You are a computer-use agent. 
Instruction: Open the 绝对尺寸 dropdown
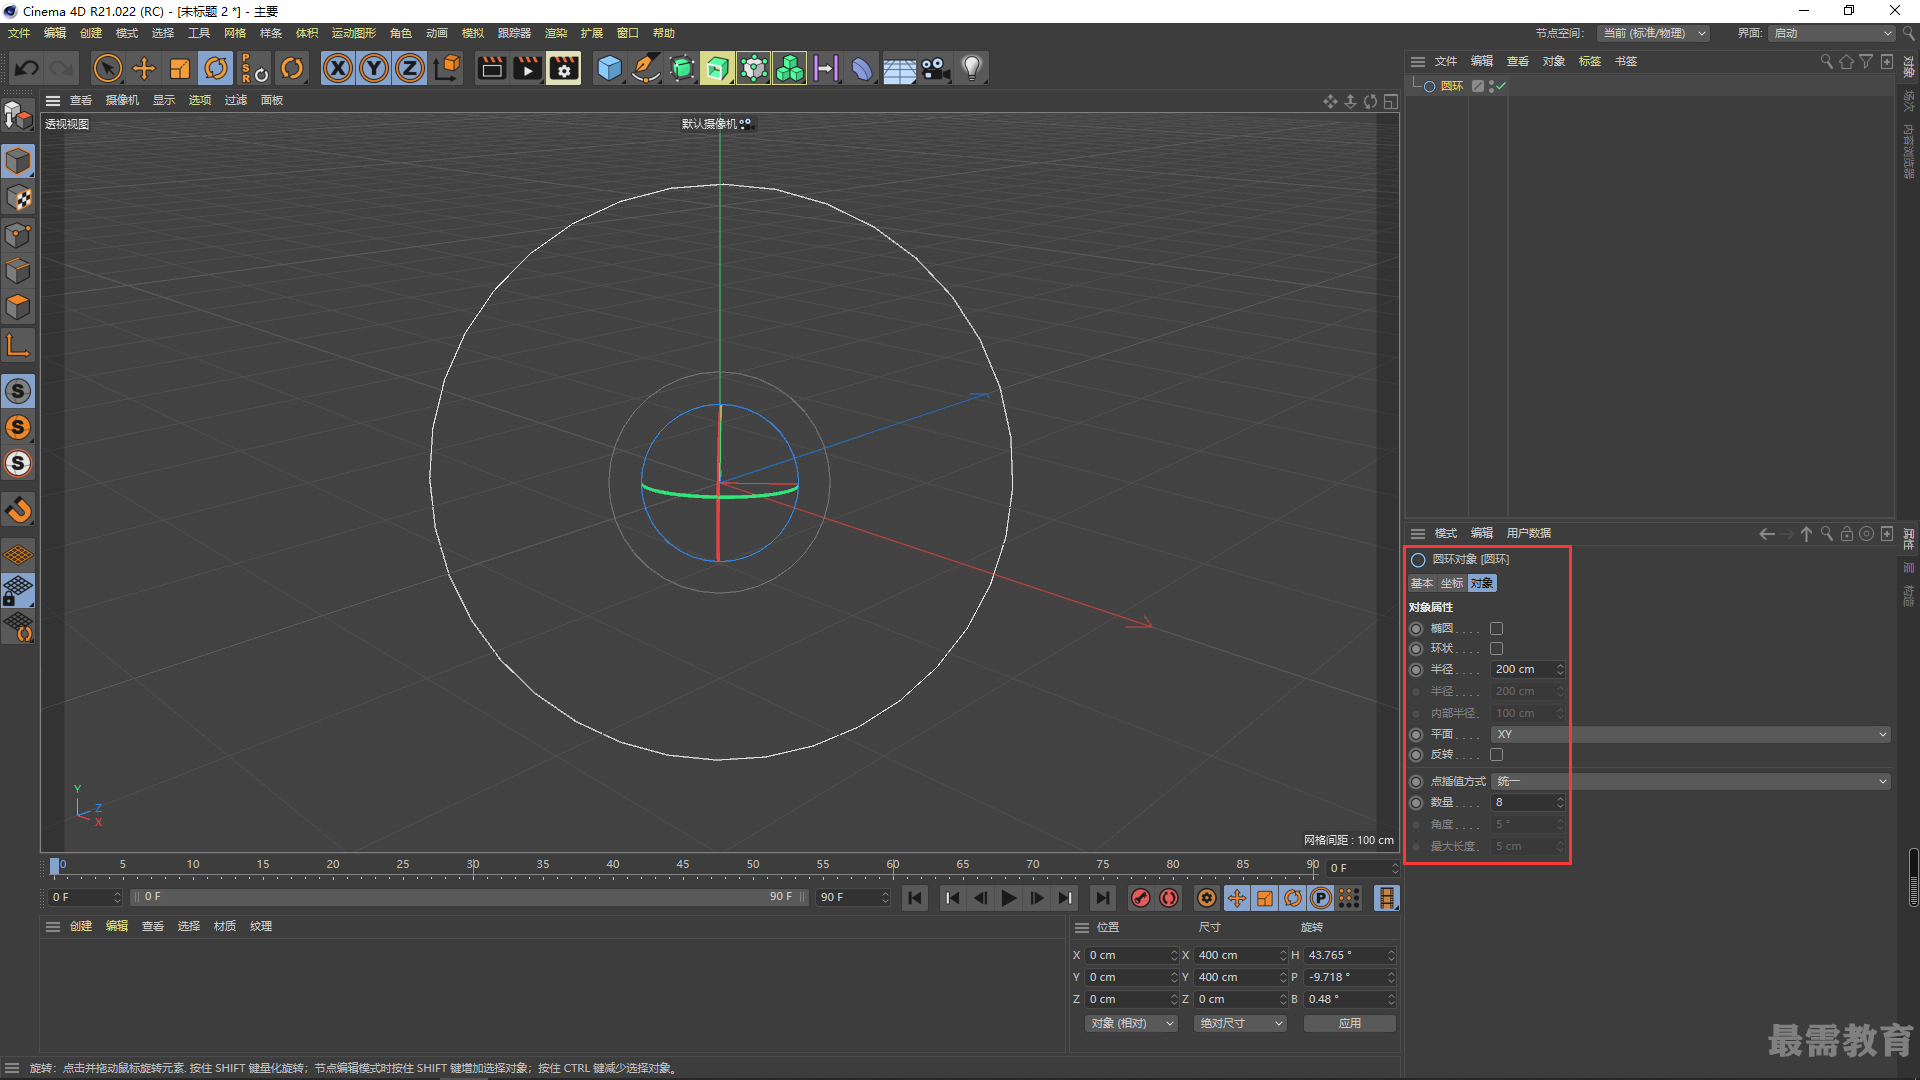1240,1024
